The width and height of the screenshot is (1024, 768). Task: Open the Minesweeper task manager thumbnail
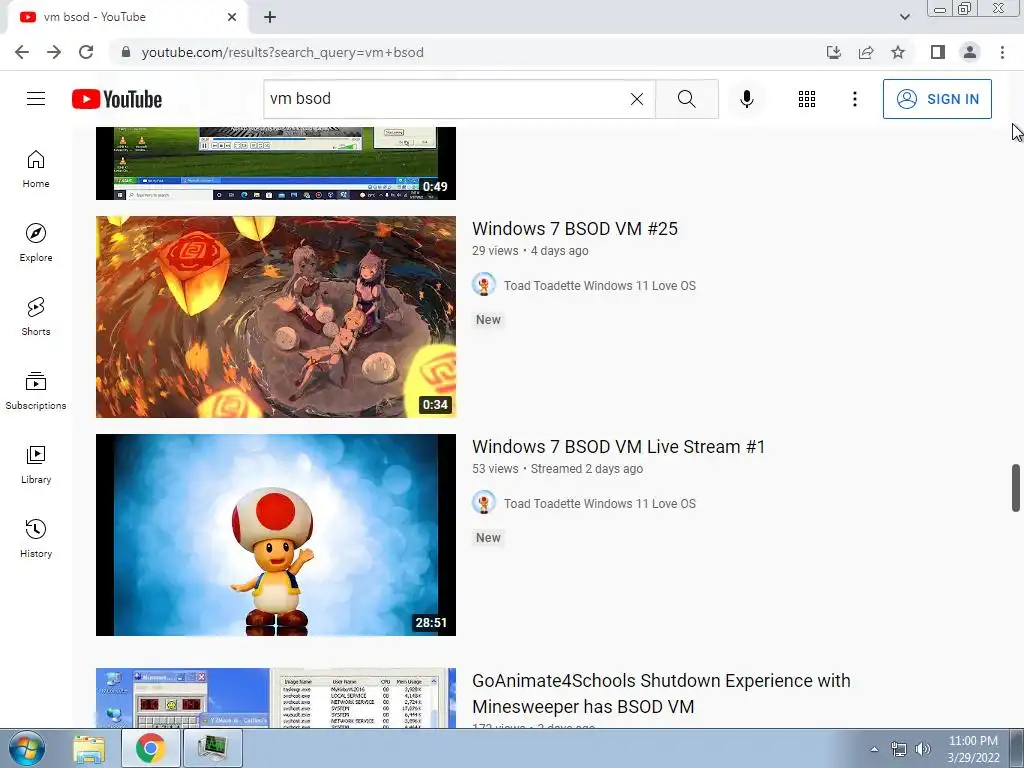(x=276, y=697)
